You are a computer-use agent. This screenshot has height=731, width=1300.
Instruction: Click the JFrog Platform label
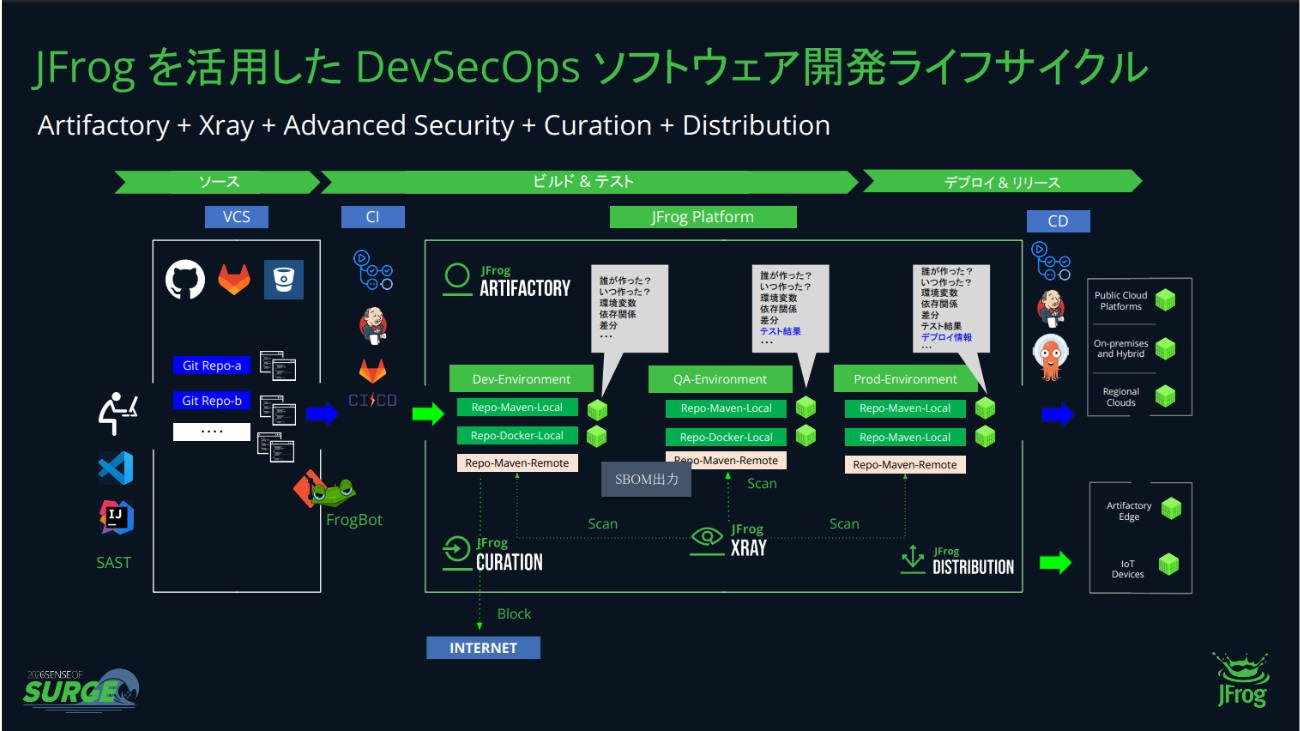click(x=703, y=217)
